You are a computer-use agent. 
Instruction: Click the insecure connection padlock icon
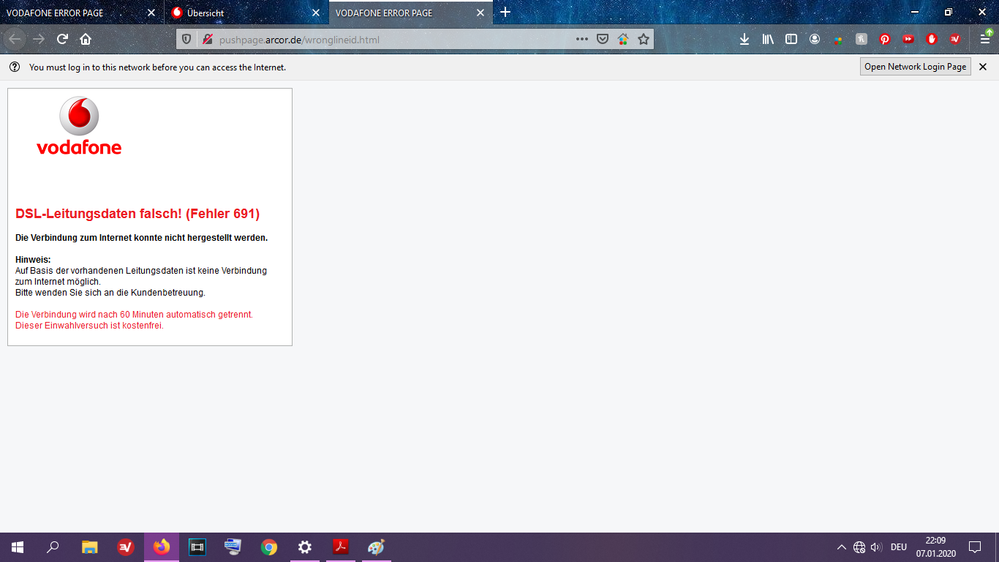click(207, 40)
